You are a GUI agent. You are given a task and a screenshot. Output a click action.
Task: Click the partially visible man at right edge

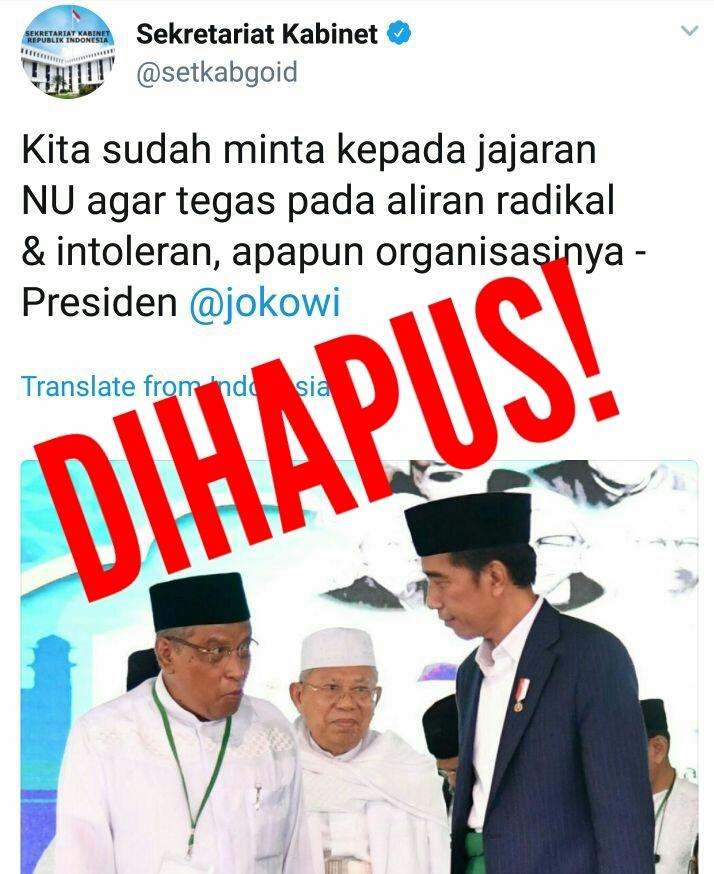tap(669, 786)
